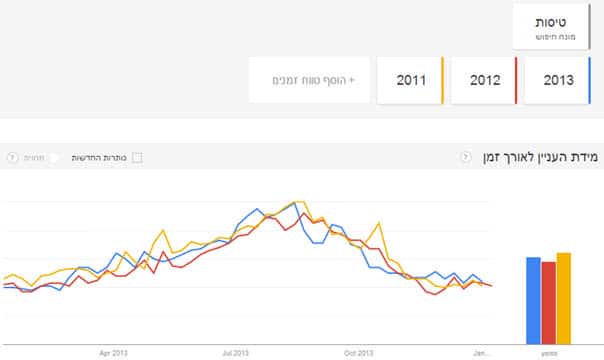Click the red average bar for 2012
Screen dimensions: 604x360
pos(549,303)
